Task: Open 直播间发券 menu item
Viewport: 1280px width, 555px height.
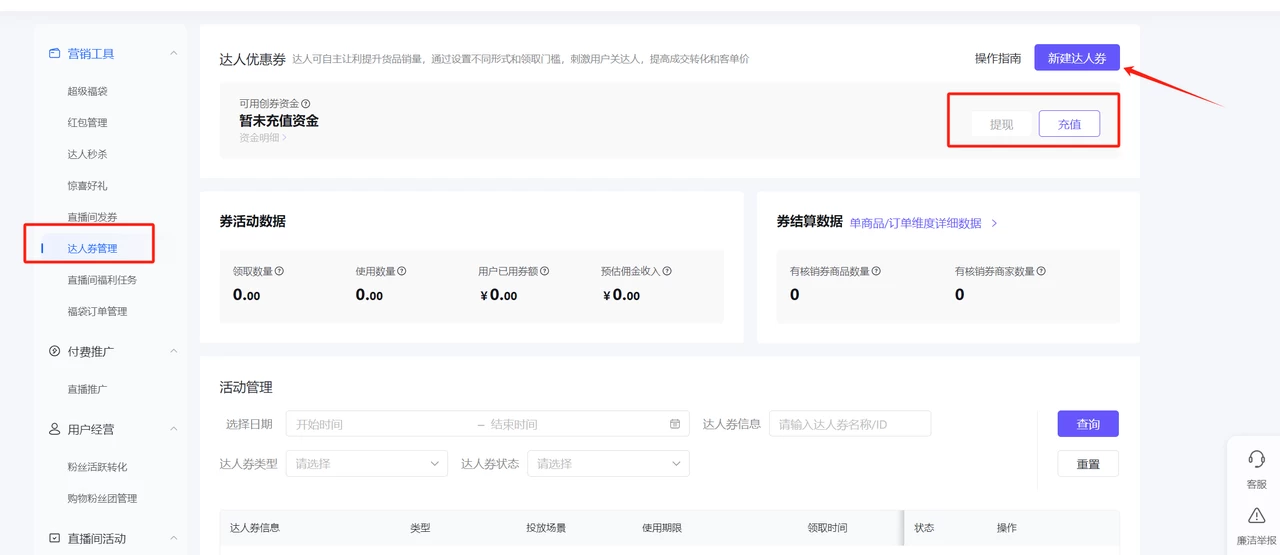Action: (x=92, y=217)
